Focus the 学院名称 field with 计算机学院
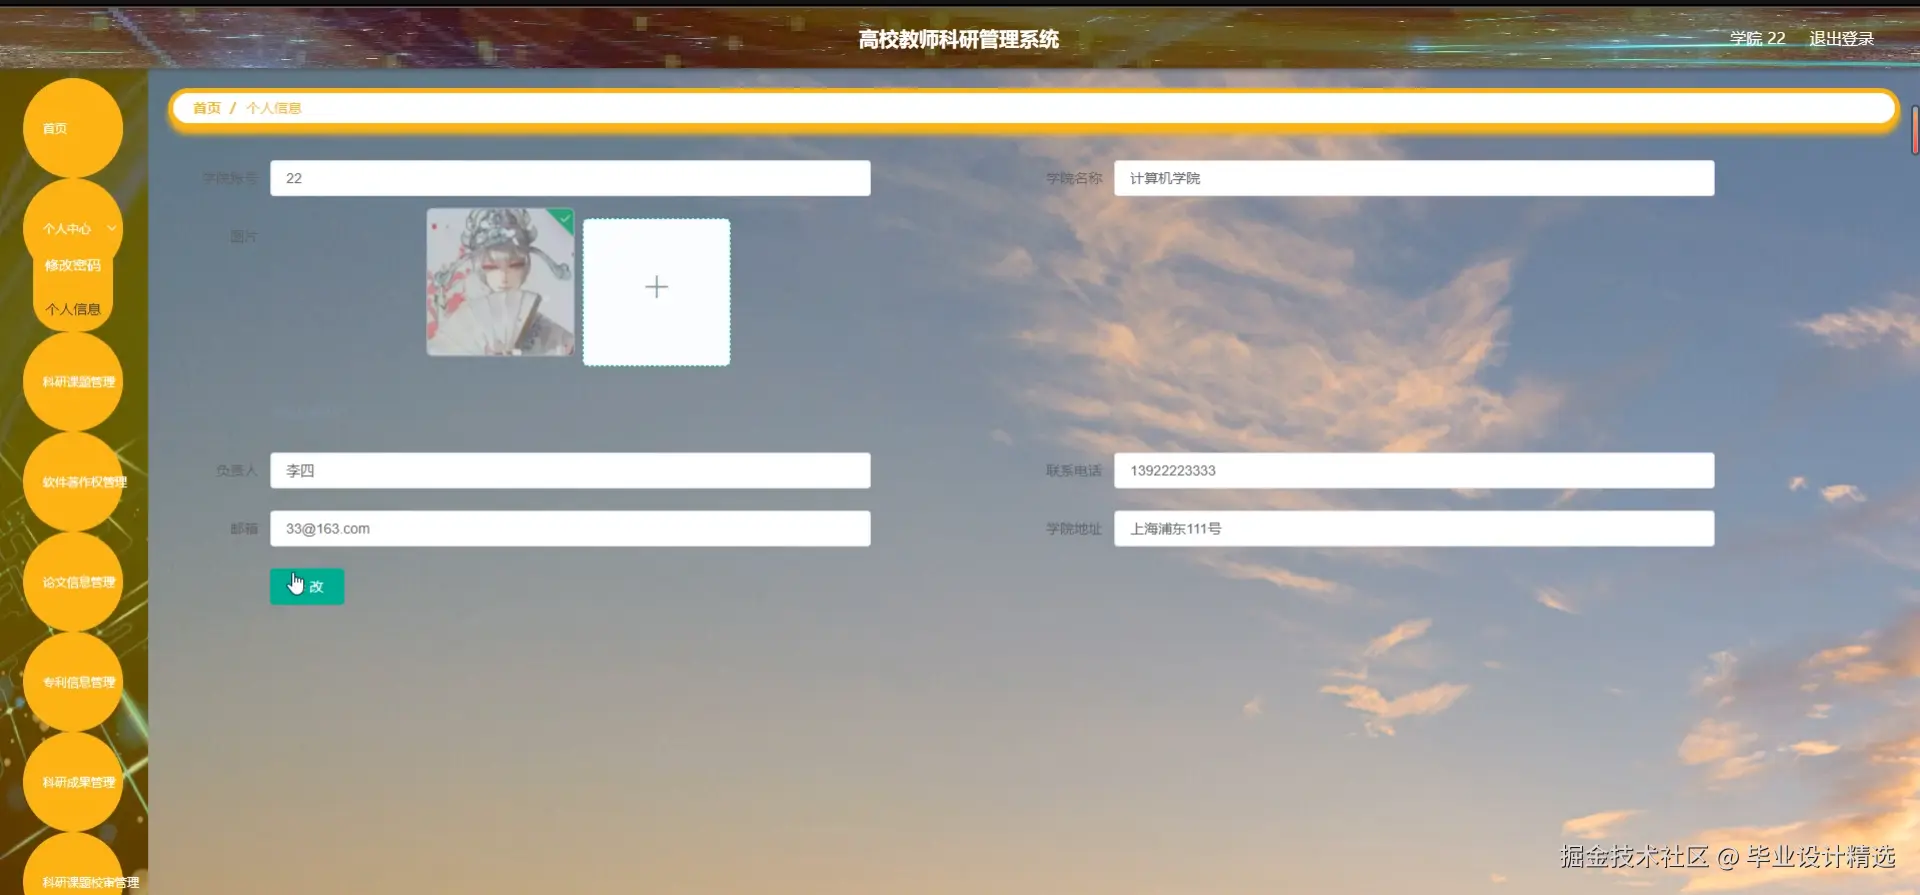Screen dimensions: 1920x895 [1414, 178]
